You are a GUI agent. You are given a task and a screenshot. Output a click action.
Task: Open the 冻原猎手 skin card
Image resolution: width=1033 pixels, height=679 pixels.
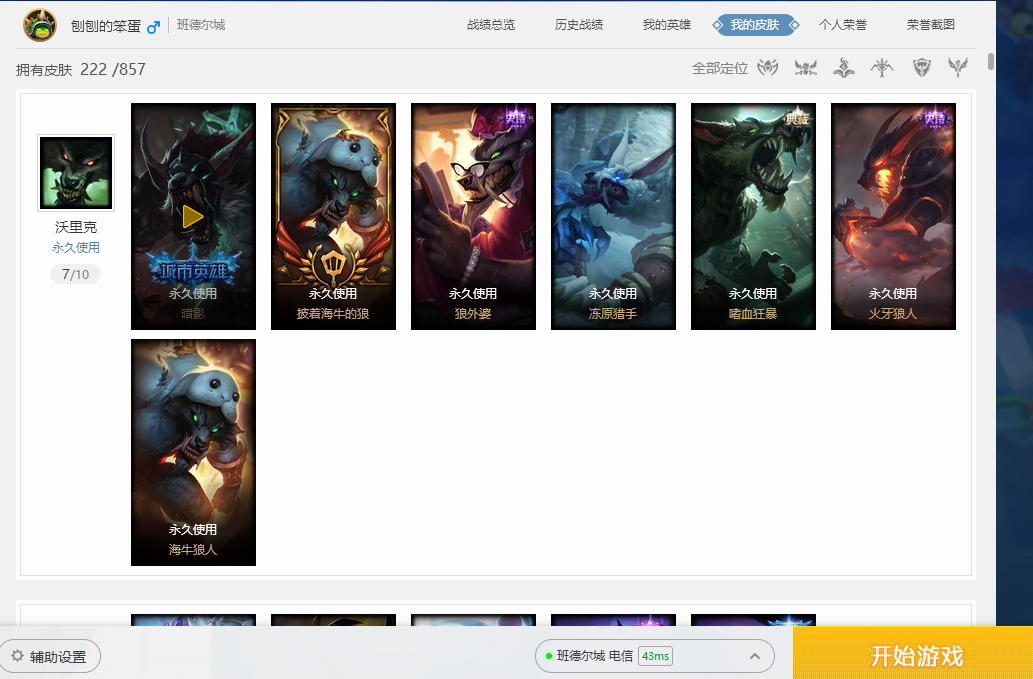[613, 216]
